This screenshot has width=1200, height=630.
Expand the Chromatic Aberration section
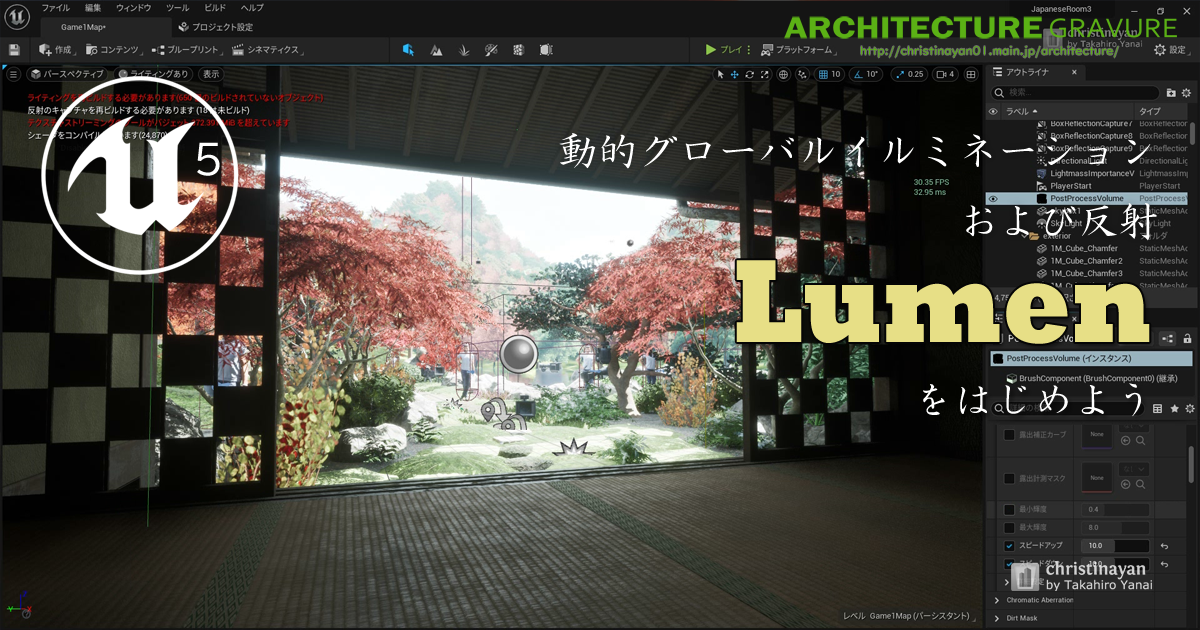click(997, 600)
